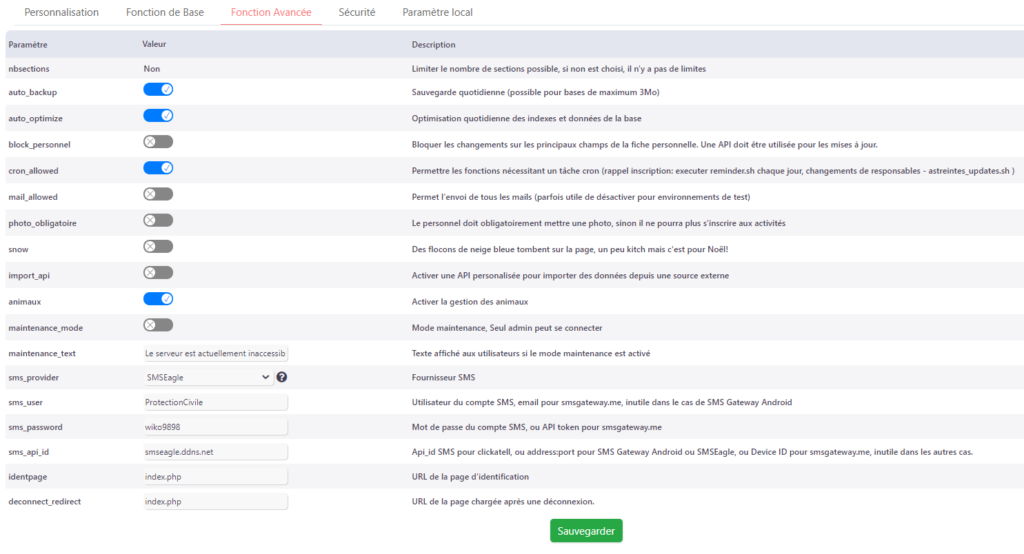Click the 'URL de la page chargée après' description
This screenshot has width=1024, height=554.
click(503, 502)
